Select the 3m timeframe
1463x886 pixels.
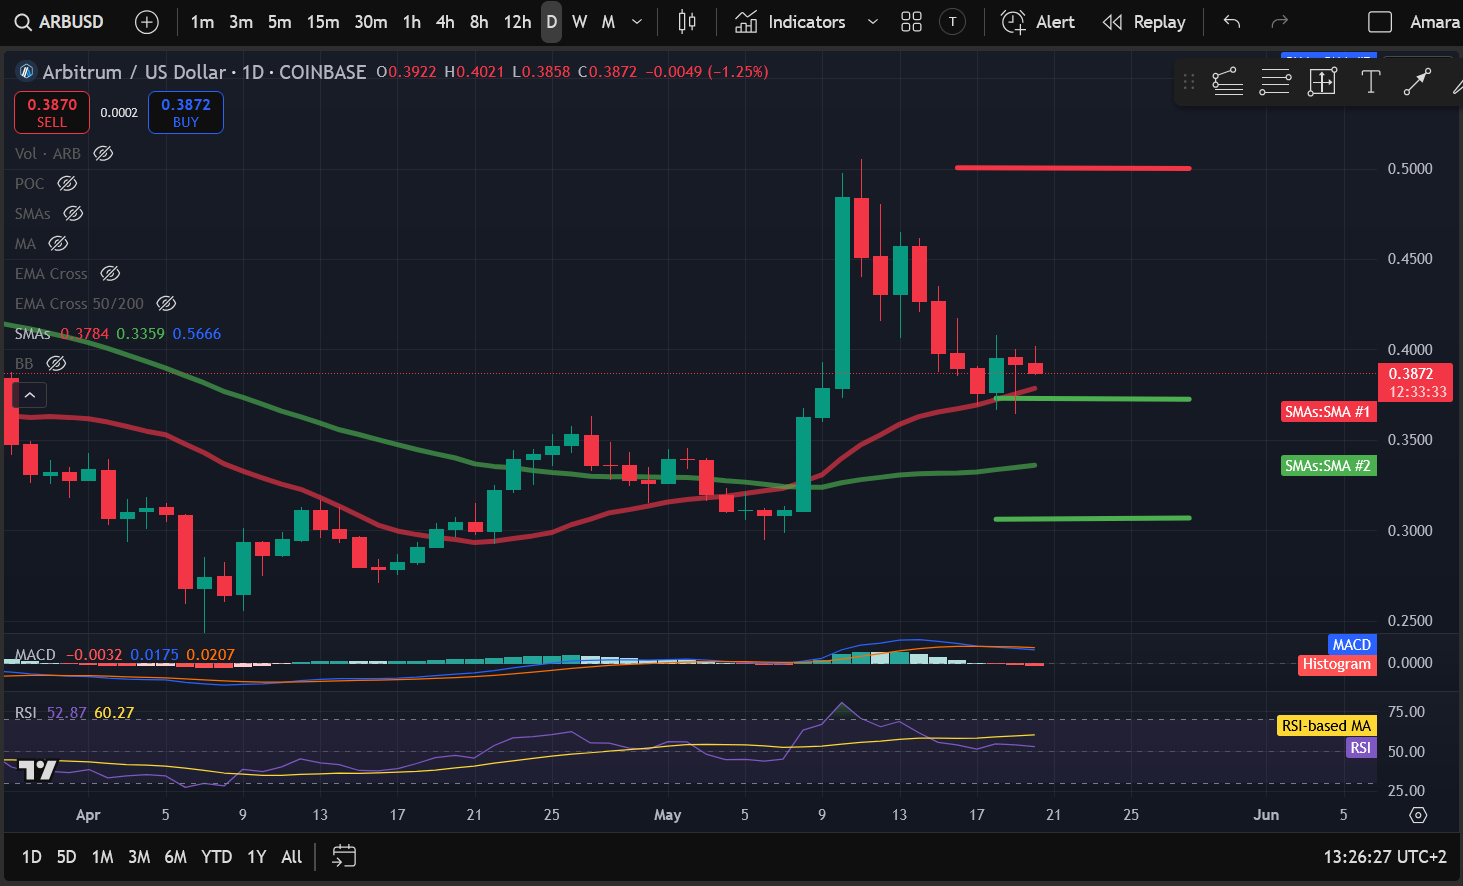click(241, 22)
